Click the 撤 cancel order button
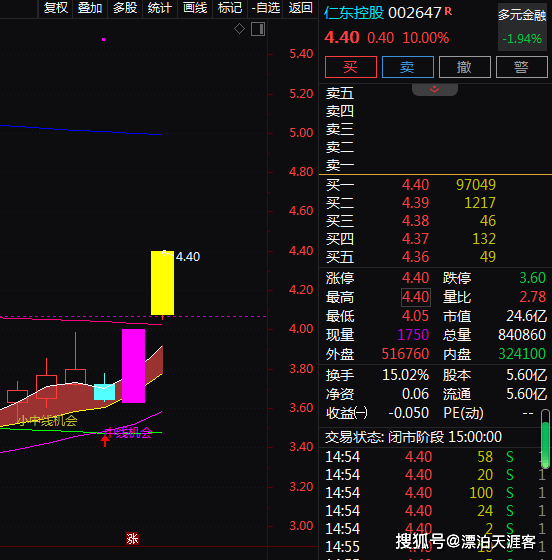The width and height of the screenshot is (552, 560). click(465, 67)
